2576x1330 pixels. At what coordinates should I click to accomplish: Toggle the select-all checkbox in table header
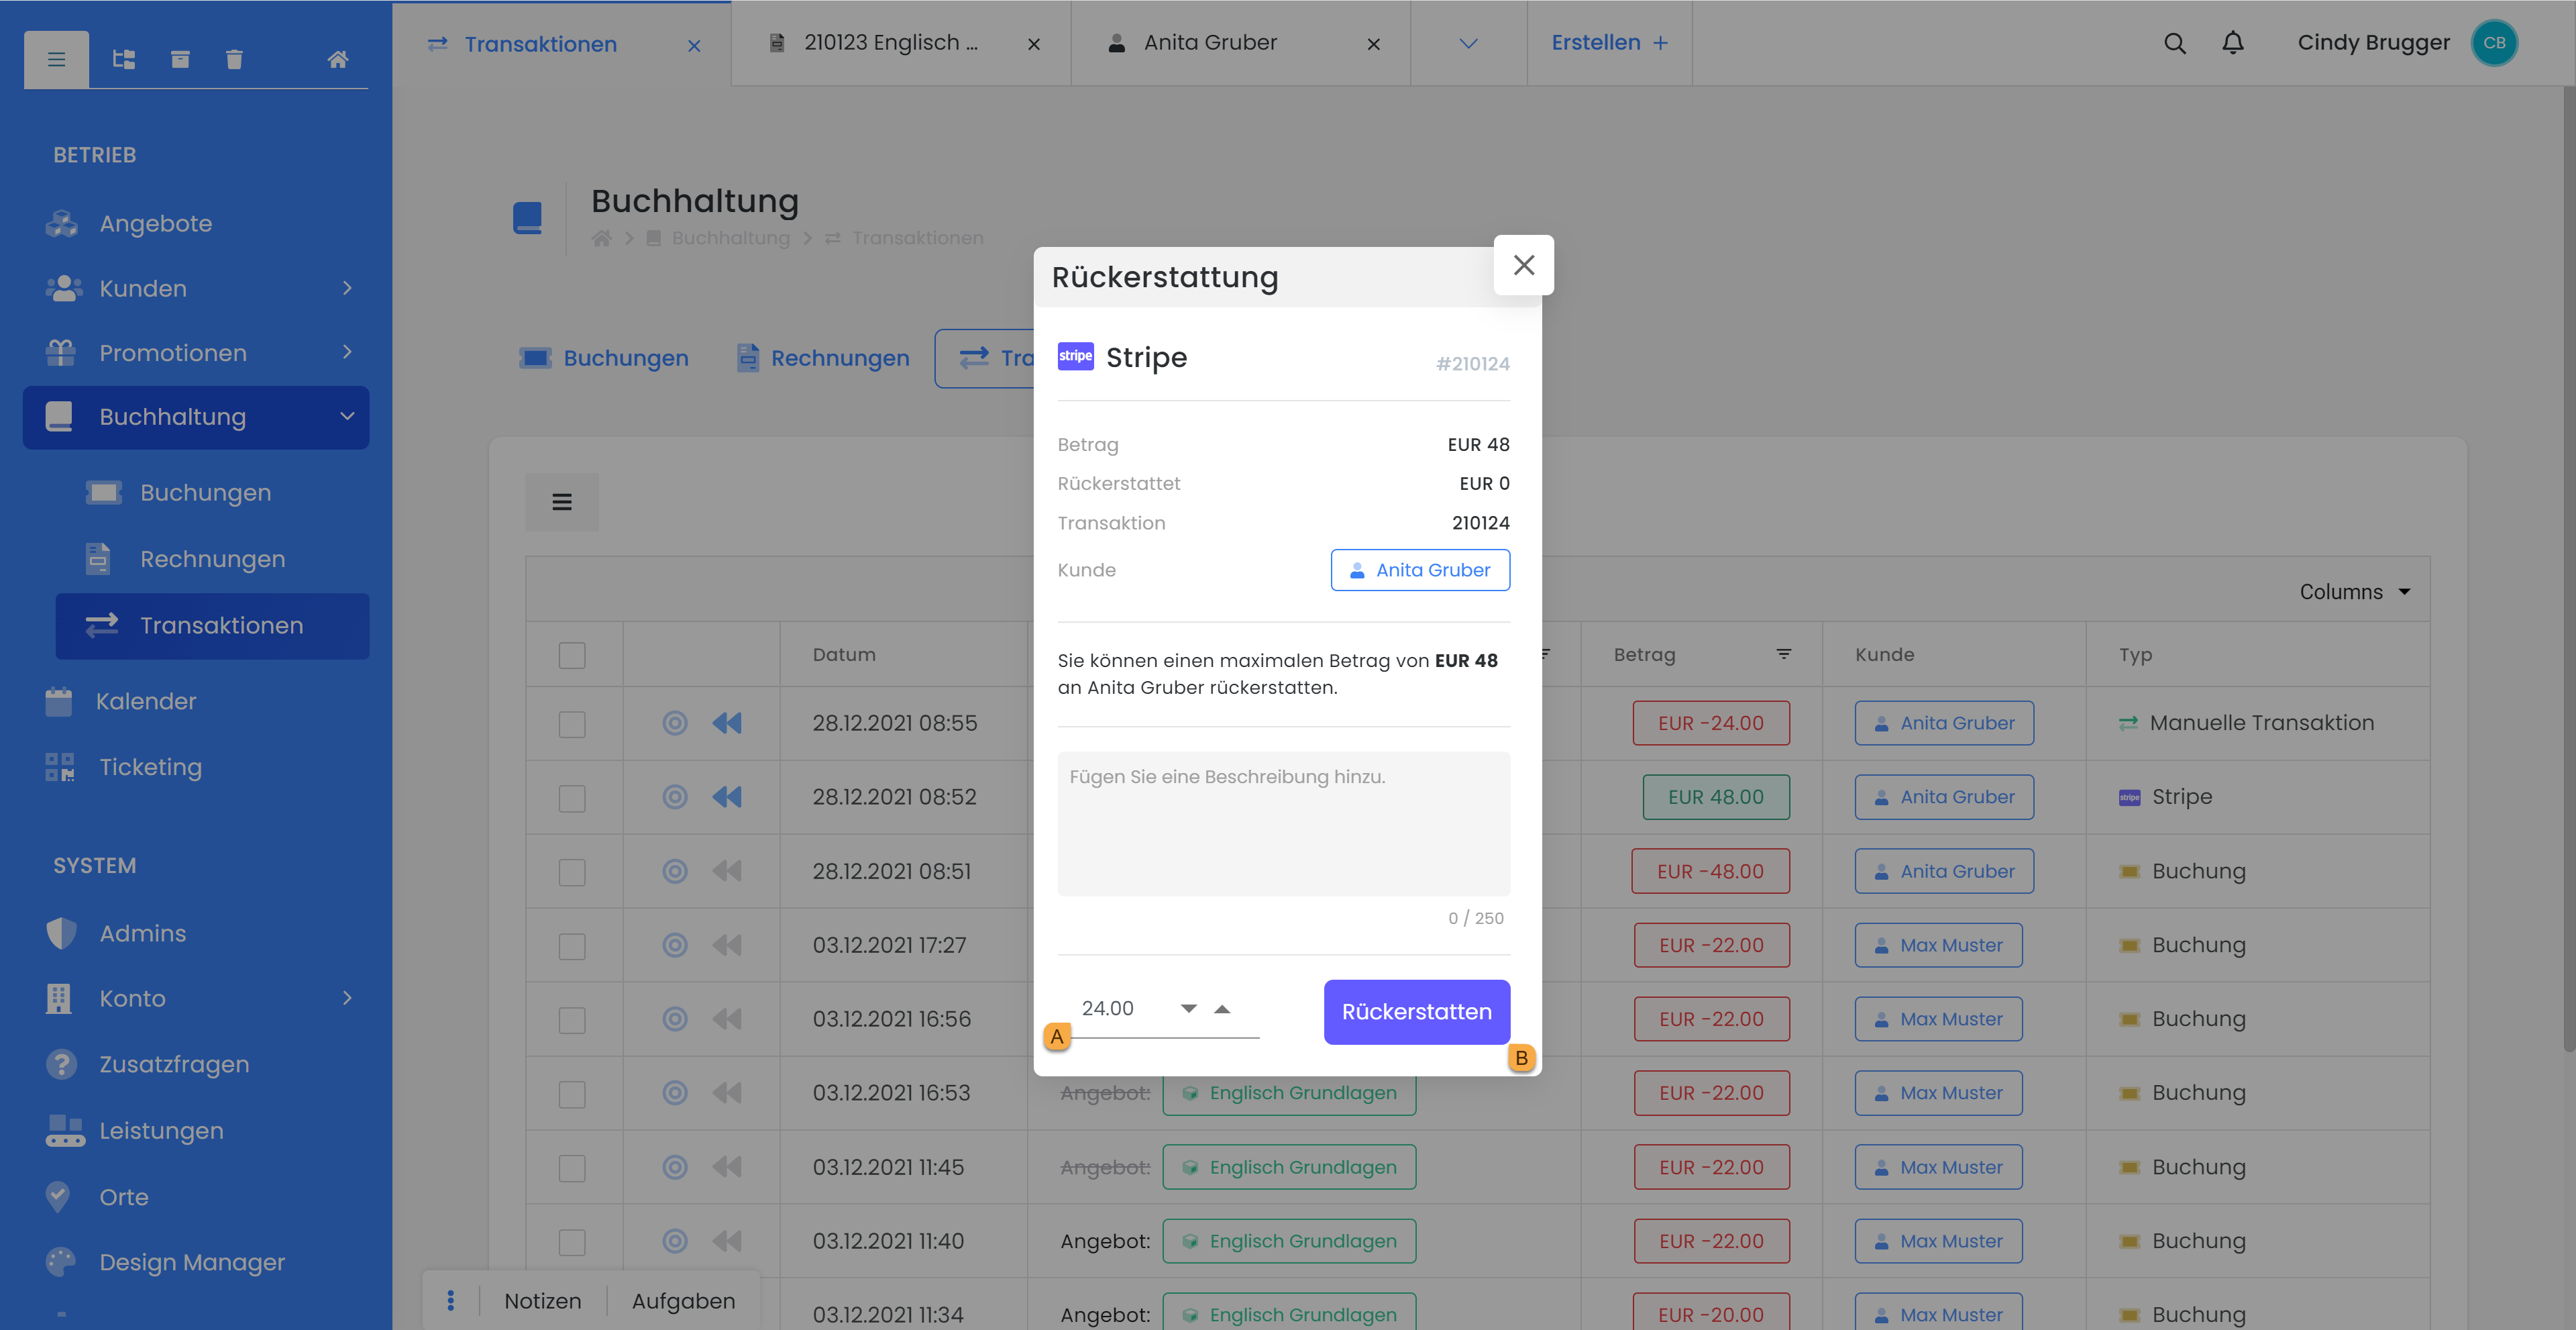pyautogui.click(x=572, y=655)
